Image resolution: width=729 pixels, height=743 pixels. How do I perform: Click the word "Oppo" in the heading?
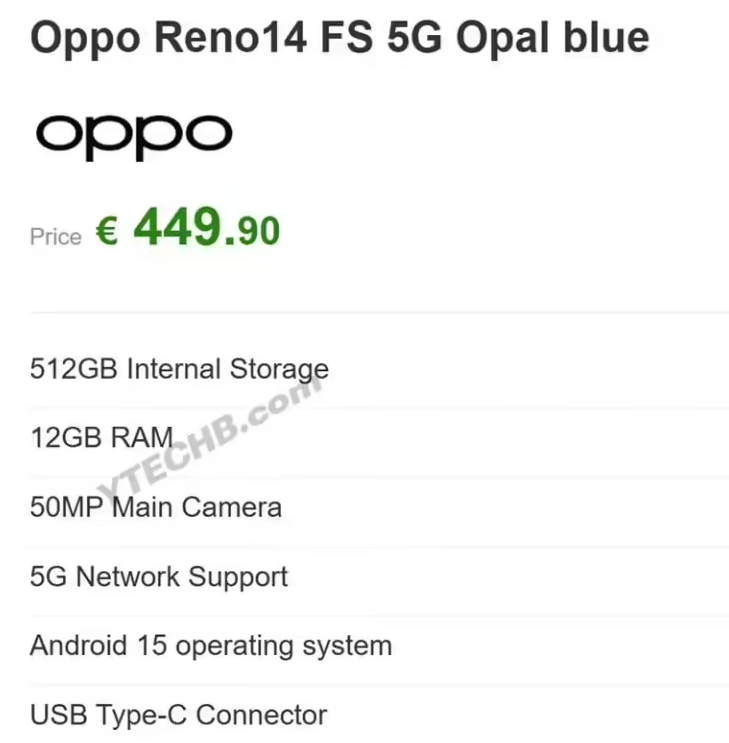85,40
